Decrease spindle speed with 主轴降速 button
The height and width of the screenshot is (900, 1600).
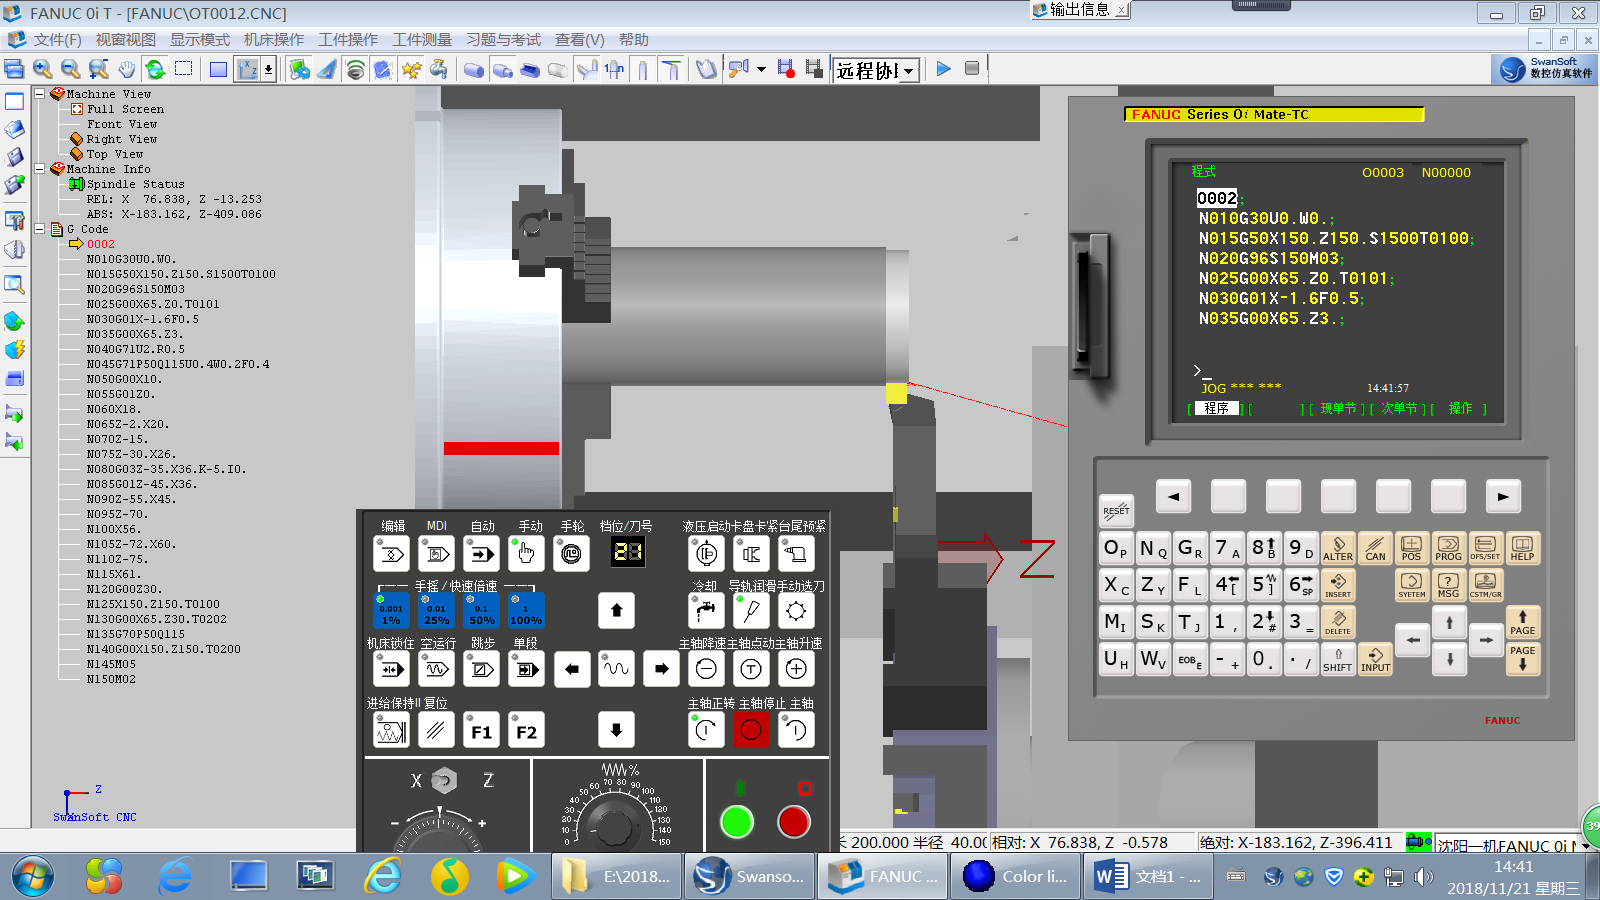[706, 669]
